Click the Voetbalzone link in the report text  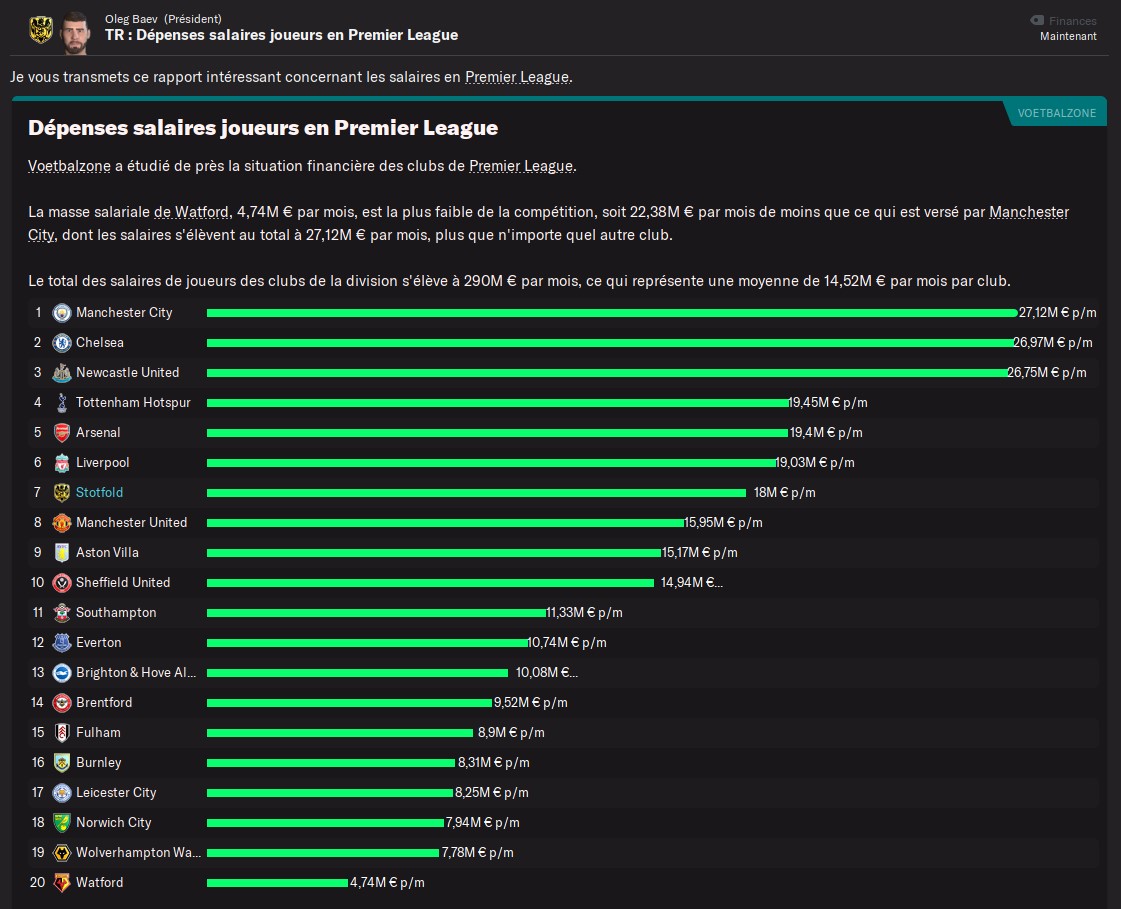[69, 166]
